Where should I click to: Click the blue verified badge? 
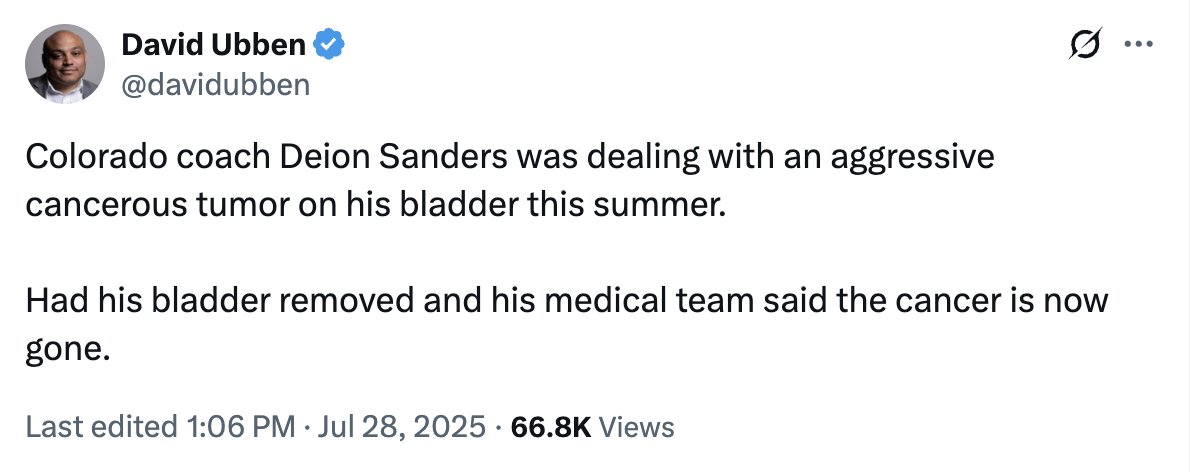(x=330, y=44)
